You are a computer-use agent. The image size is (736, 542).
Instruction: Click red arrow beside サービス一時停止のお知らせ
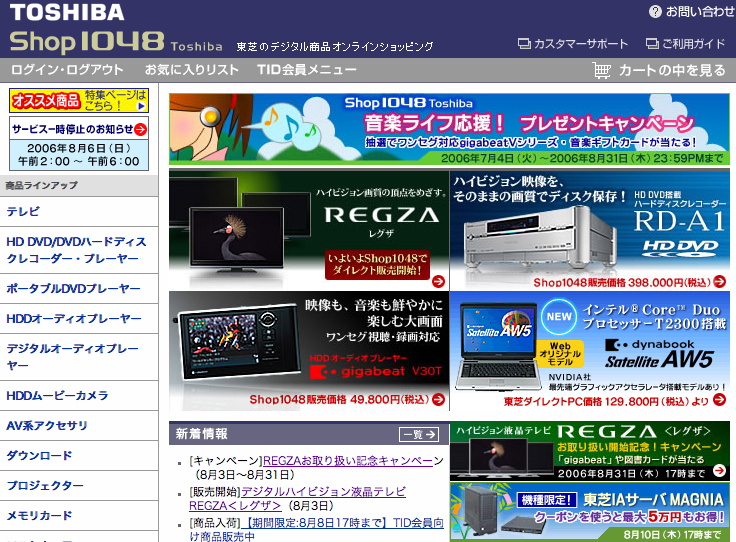point(140,130)
